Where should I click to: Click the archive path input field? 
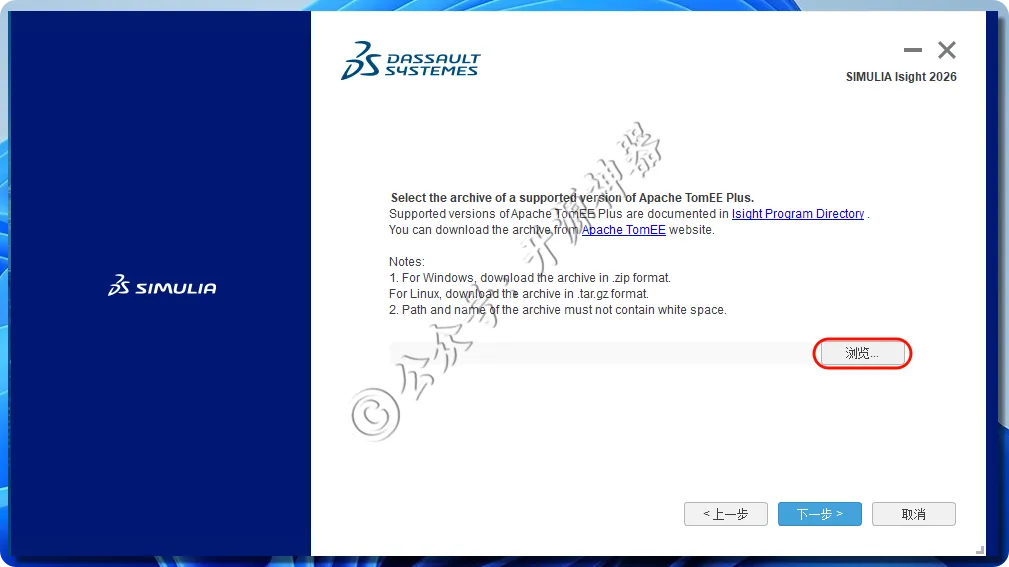(602, 353)
